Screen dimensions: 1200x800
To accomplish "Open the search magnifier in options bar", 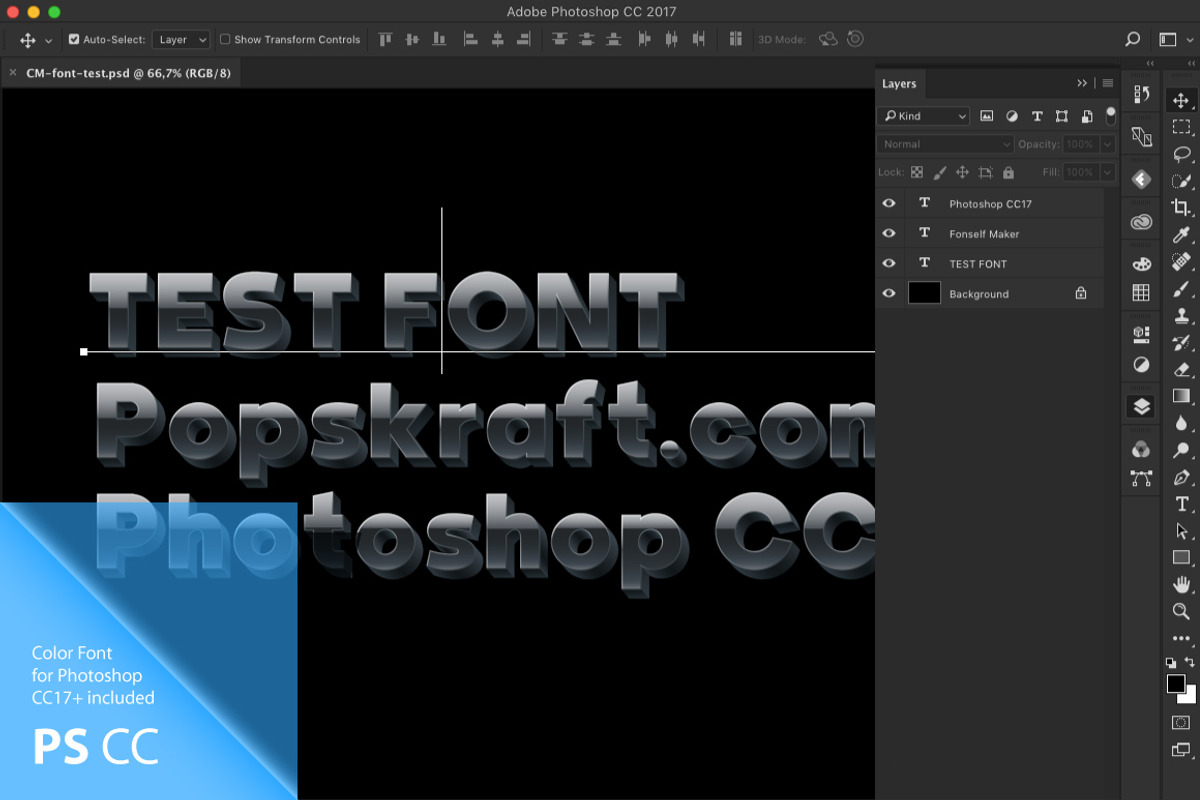I will pos(1132,40).
